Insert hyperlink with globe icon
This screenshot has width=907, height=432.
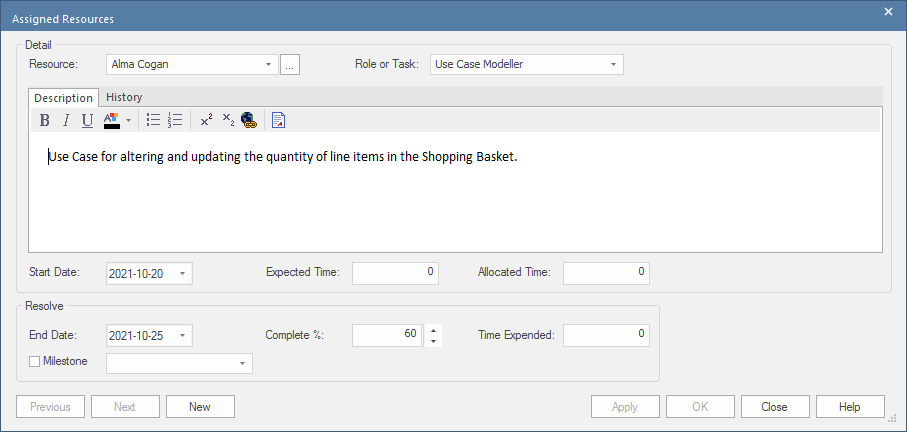pos(249,120)
